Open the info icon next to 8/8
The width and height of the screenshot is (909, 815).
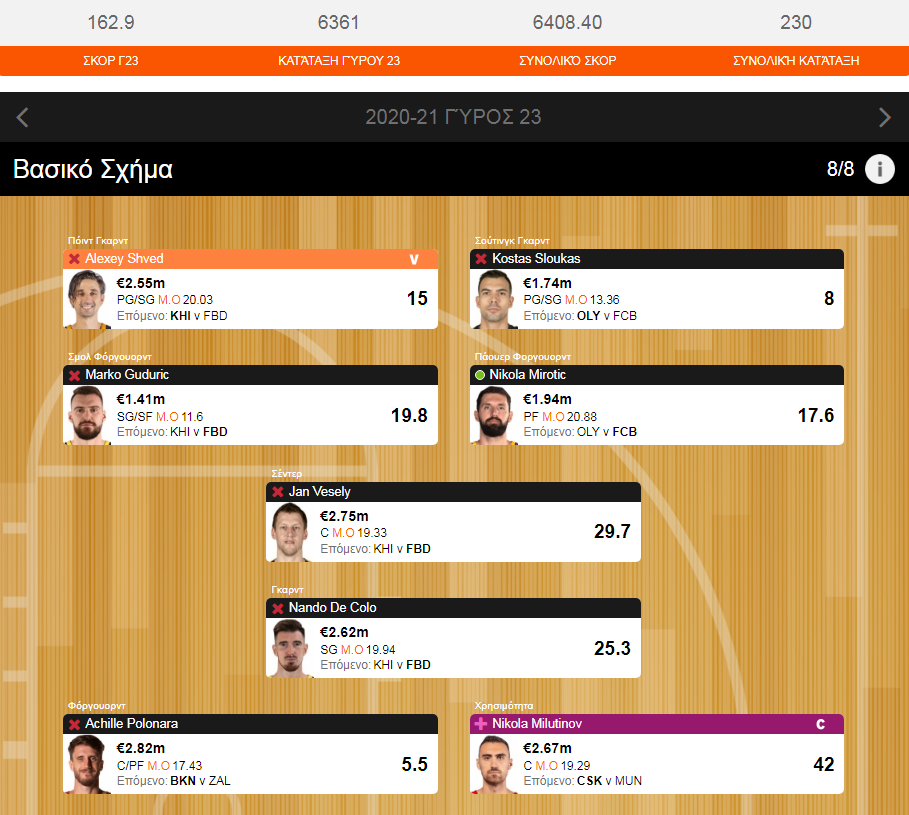click(879, 169)
